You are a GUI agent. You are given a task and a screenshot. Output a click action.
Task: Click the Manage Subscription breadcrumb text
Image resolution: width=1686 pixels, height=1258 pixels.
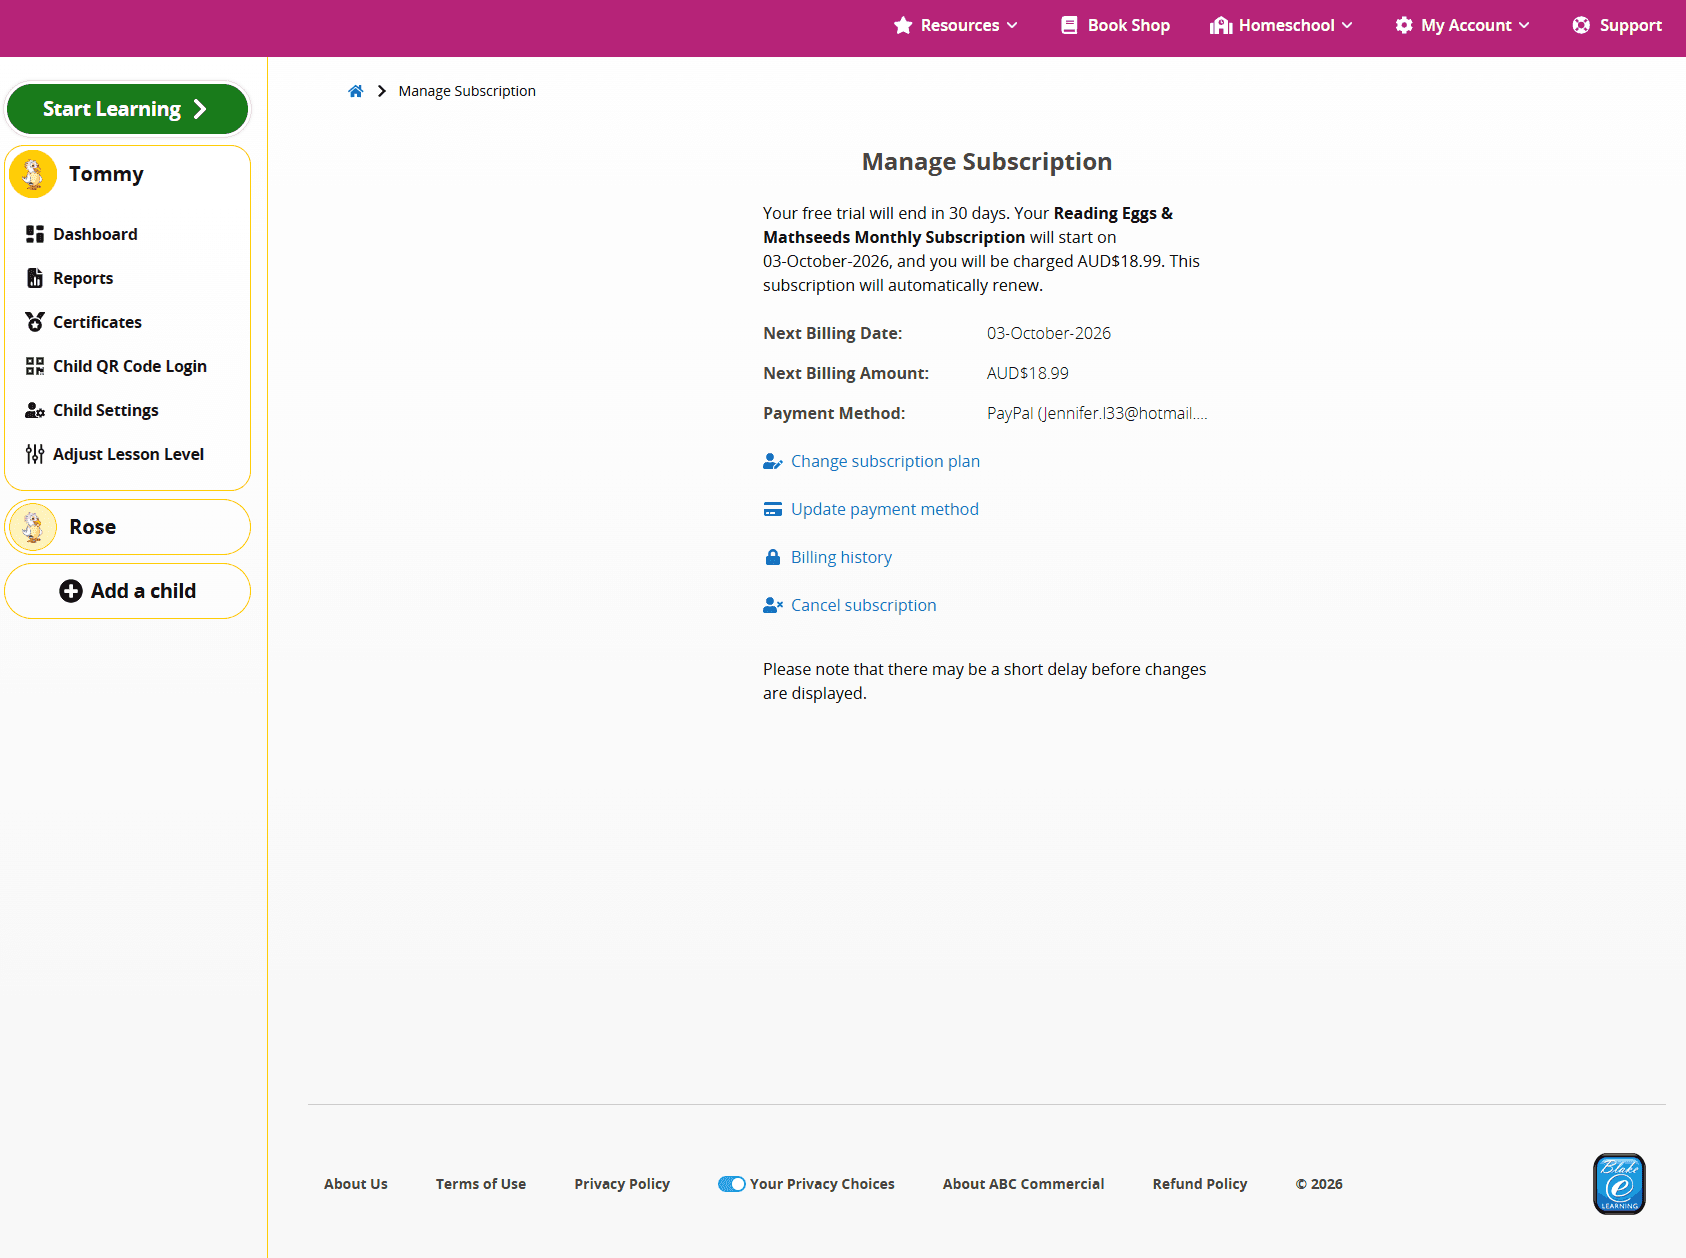(x=467, y=91)
